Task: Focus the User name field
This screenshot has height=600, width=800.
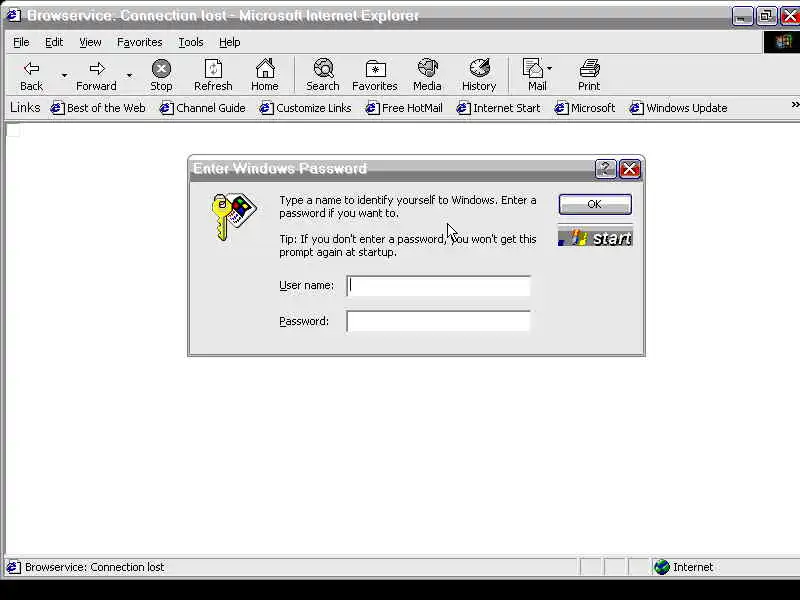Action: click(438, 286)
